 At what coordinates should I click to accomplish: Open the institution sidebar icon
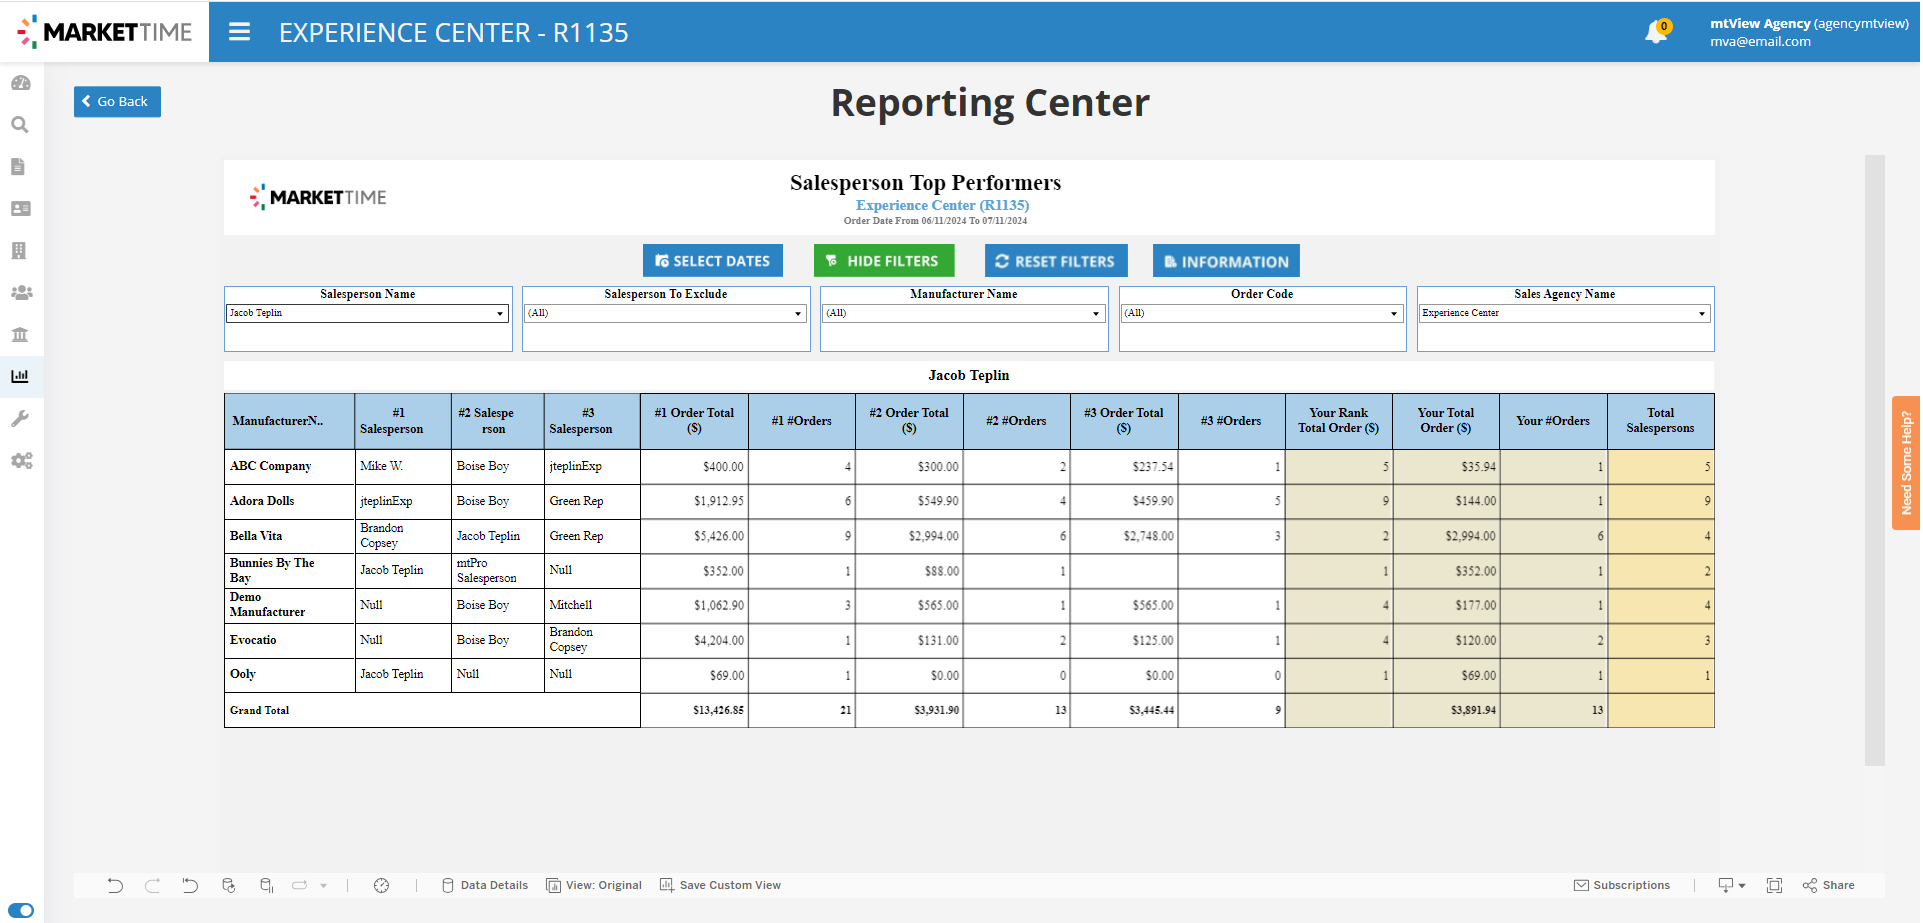coord(20,335)
